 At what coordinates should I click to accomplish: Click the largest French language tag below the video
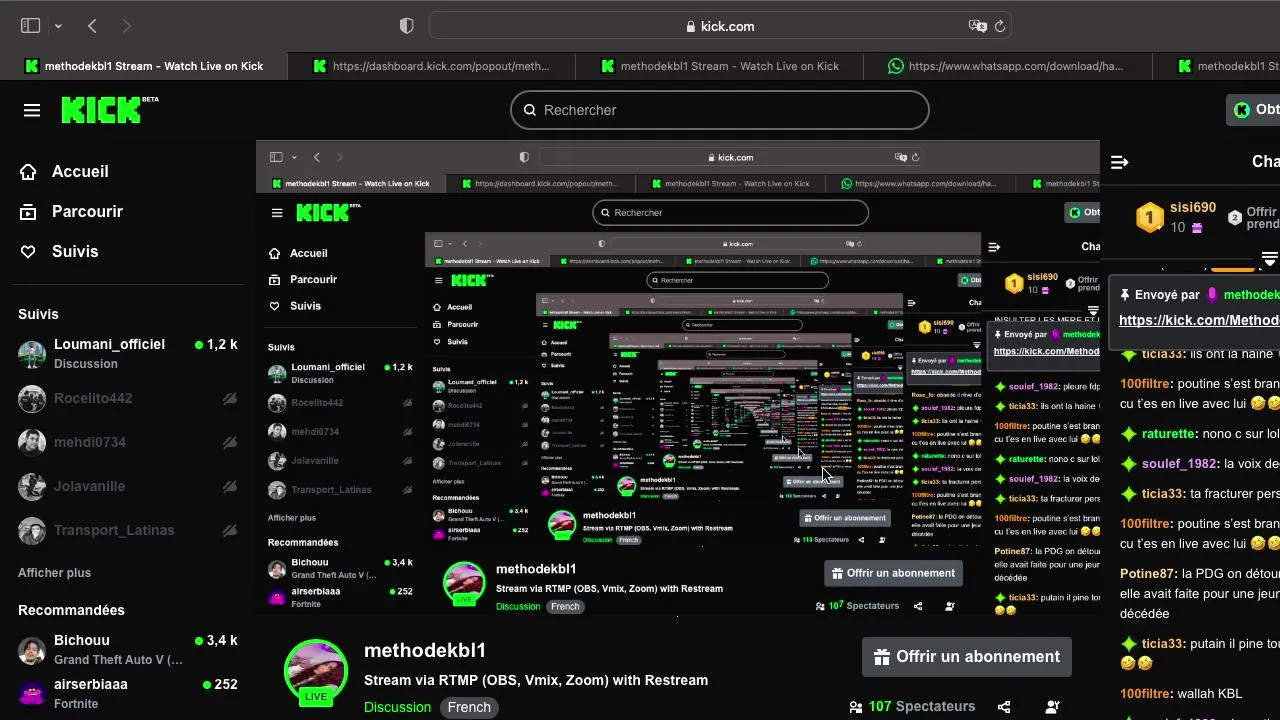coord(469,707)
